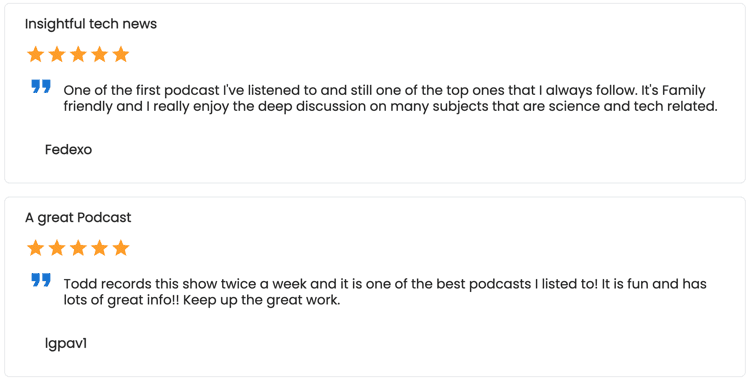Click the review text starting 'Todd records this show'
This screenshot has width=750, height=382.
(x=385, y=292)
